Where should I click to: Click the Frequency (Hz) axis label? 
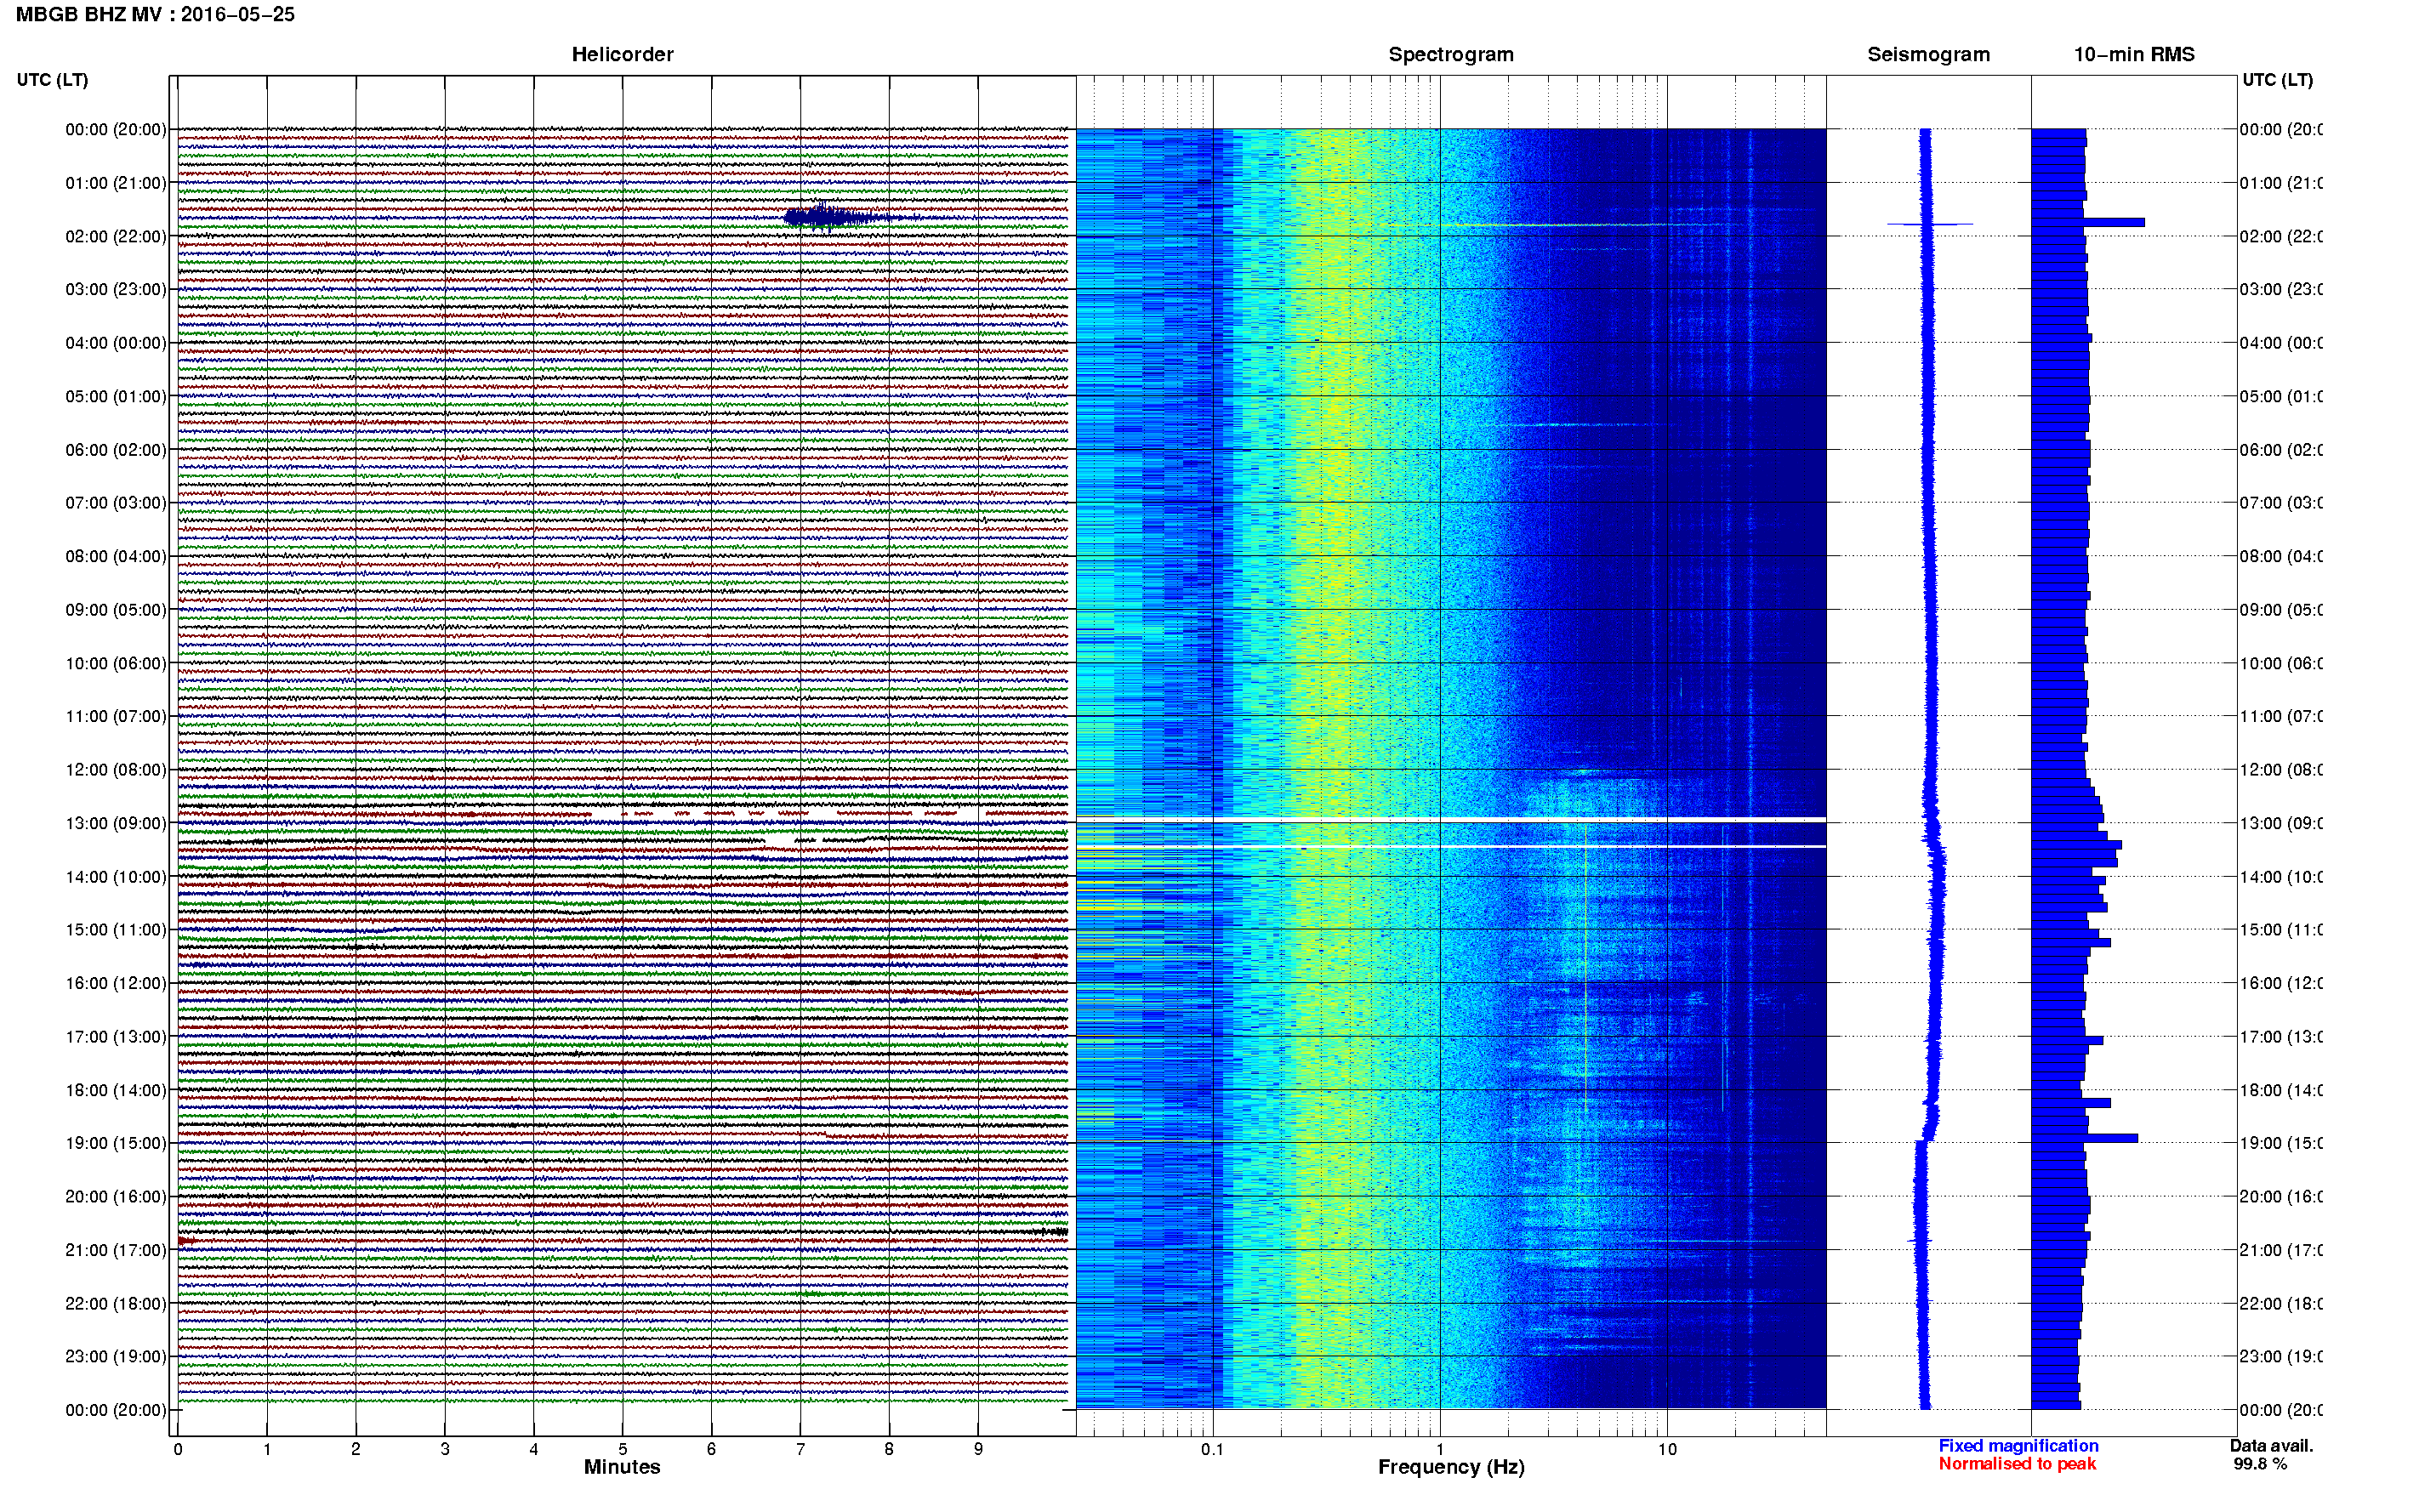tap(1451, 1467)
